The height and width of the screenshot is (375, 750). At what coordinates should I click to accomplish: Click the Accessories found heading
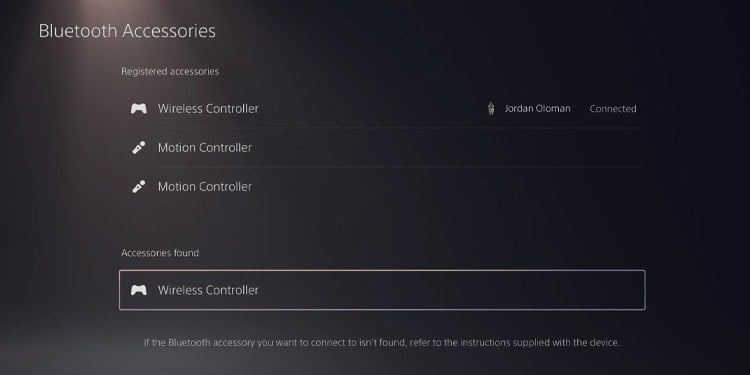[160, 253]
